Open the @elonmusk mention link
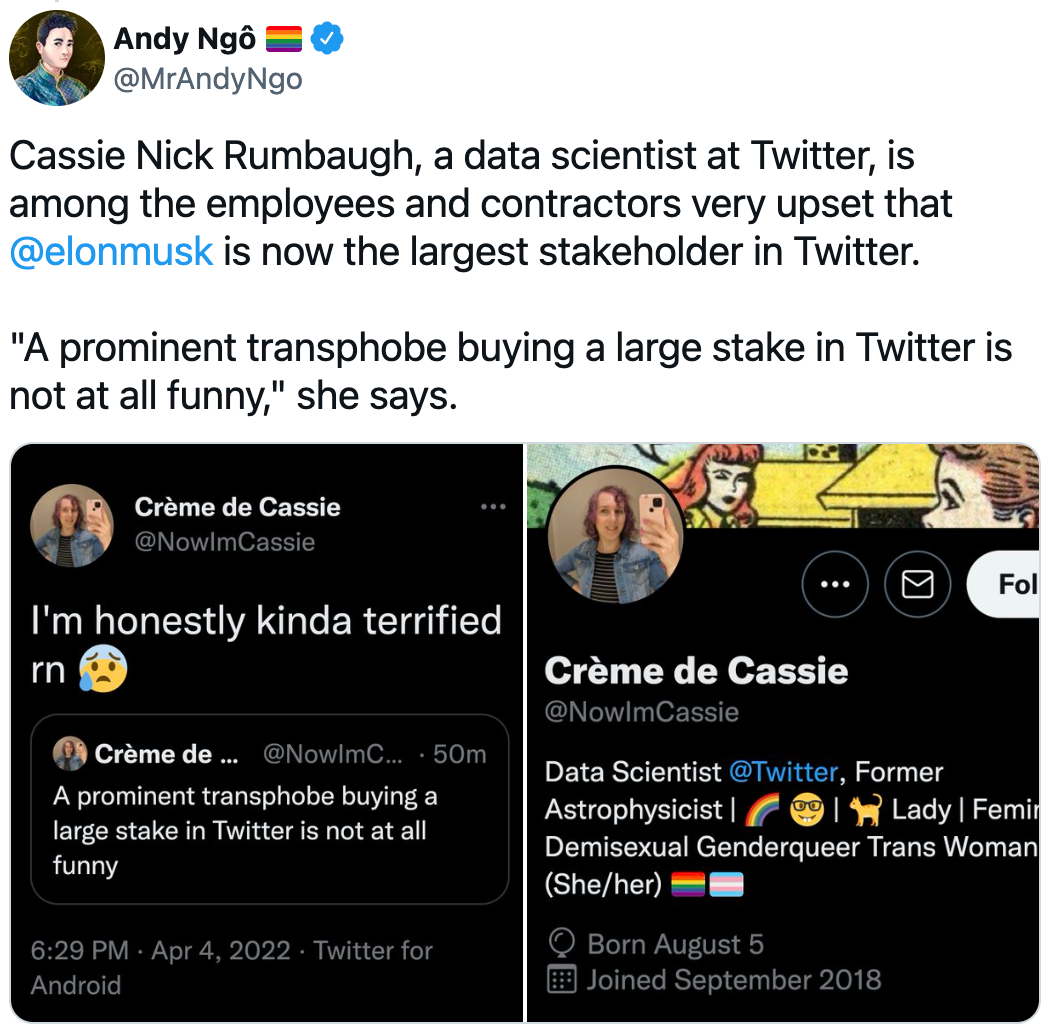 [112, 251]
